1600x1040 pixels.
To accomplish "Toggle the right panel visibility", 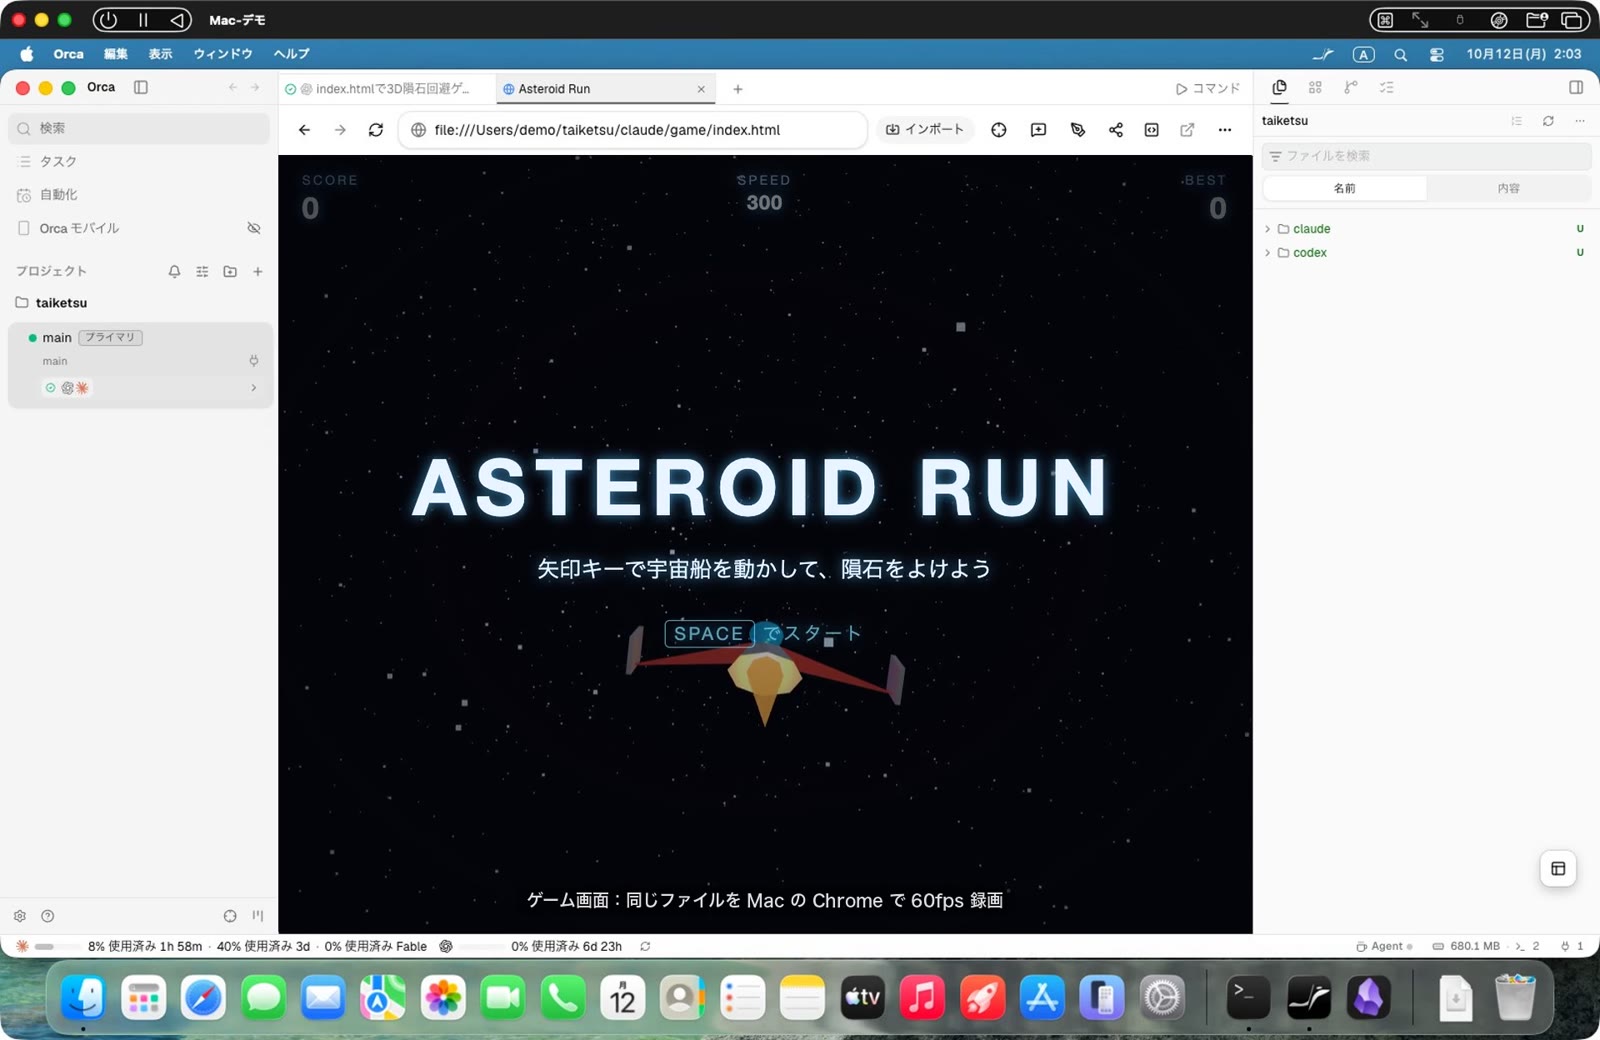I will tap(1576, 87).
